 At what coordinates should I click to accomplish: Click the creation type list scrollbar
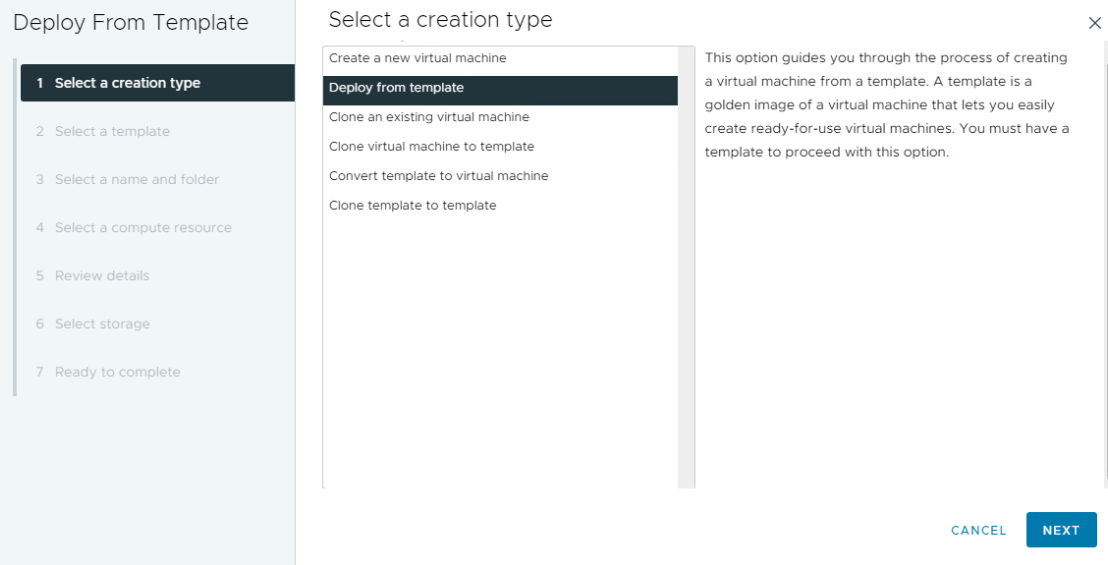coord(686,267)
